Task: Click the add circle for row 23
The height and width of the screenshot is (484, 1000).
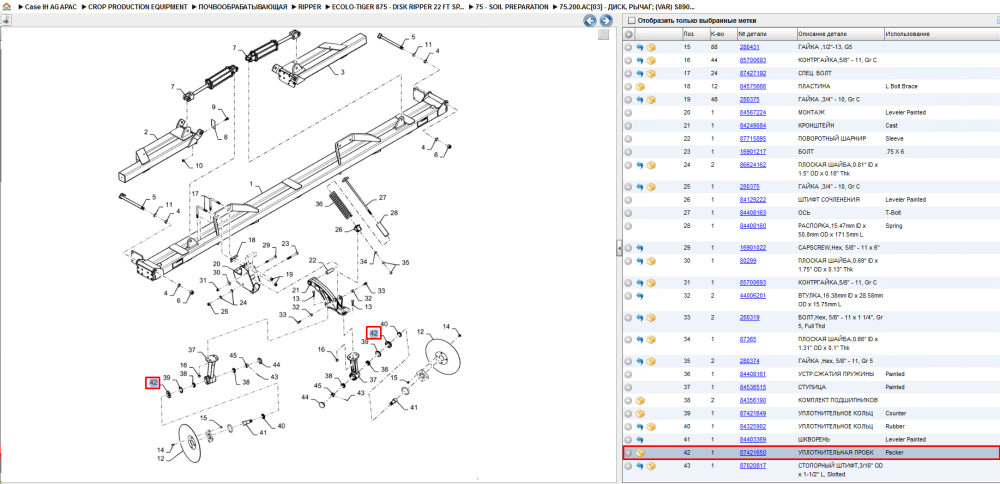Action: 629,152
